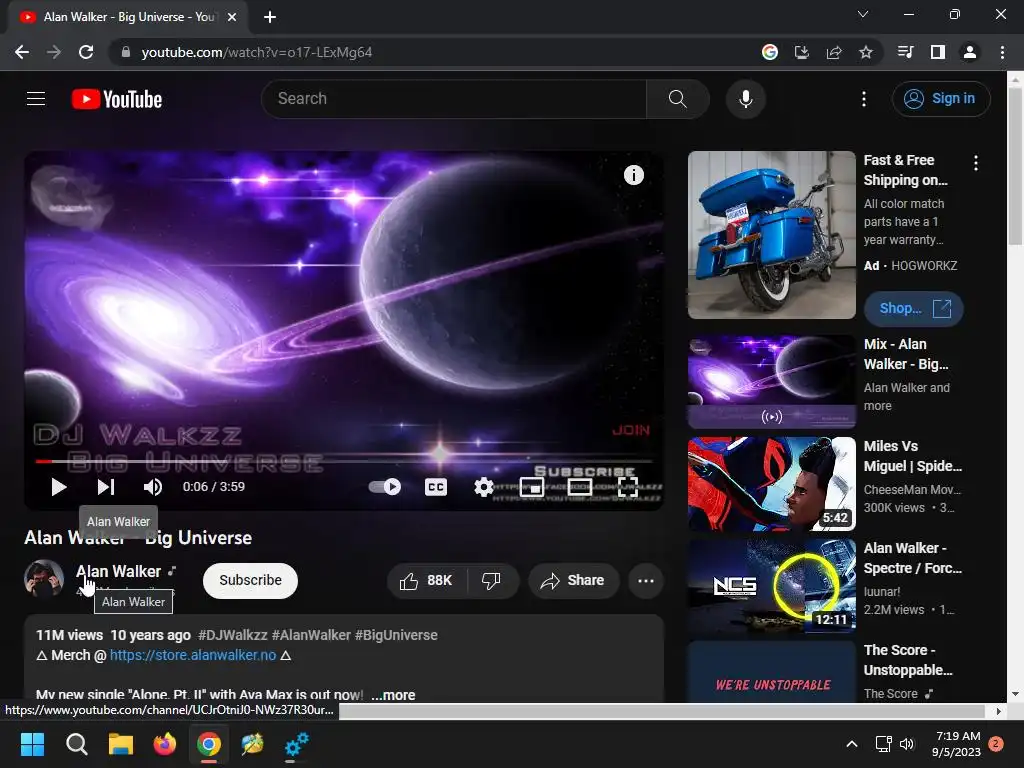This screenshot has width=1024, height=768.
Task: Share this page via Chrome
Action: coord(834,52)
